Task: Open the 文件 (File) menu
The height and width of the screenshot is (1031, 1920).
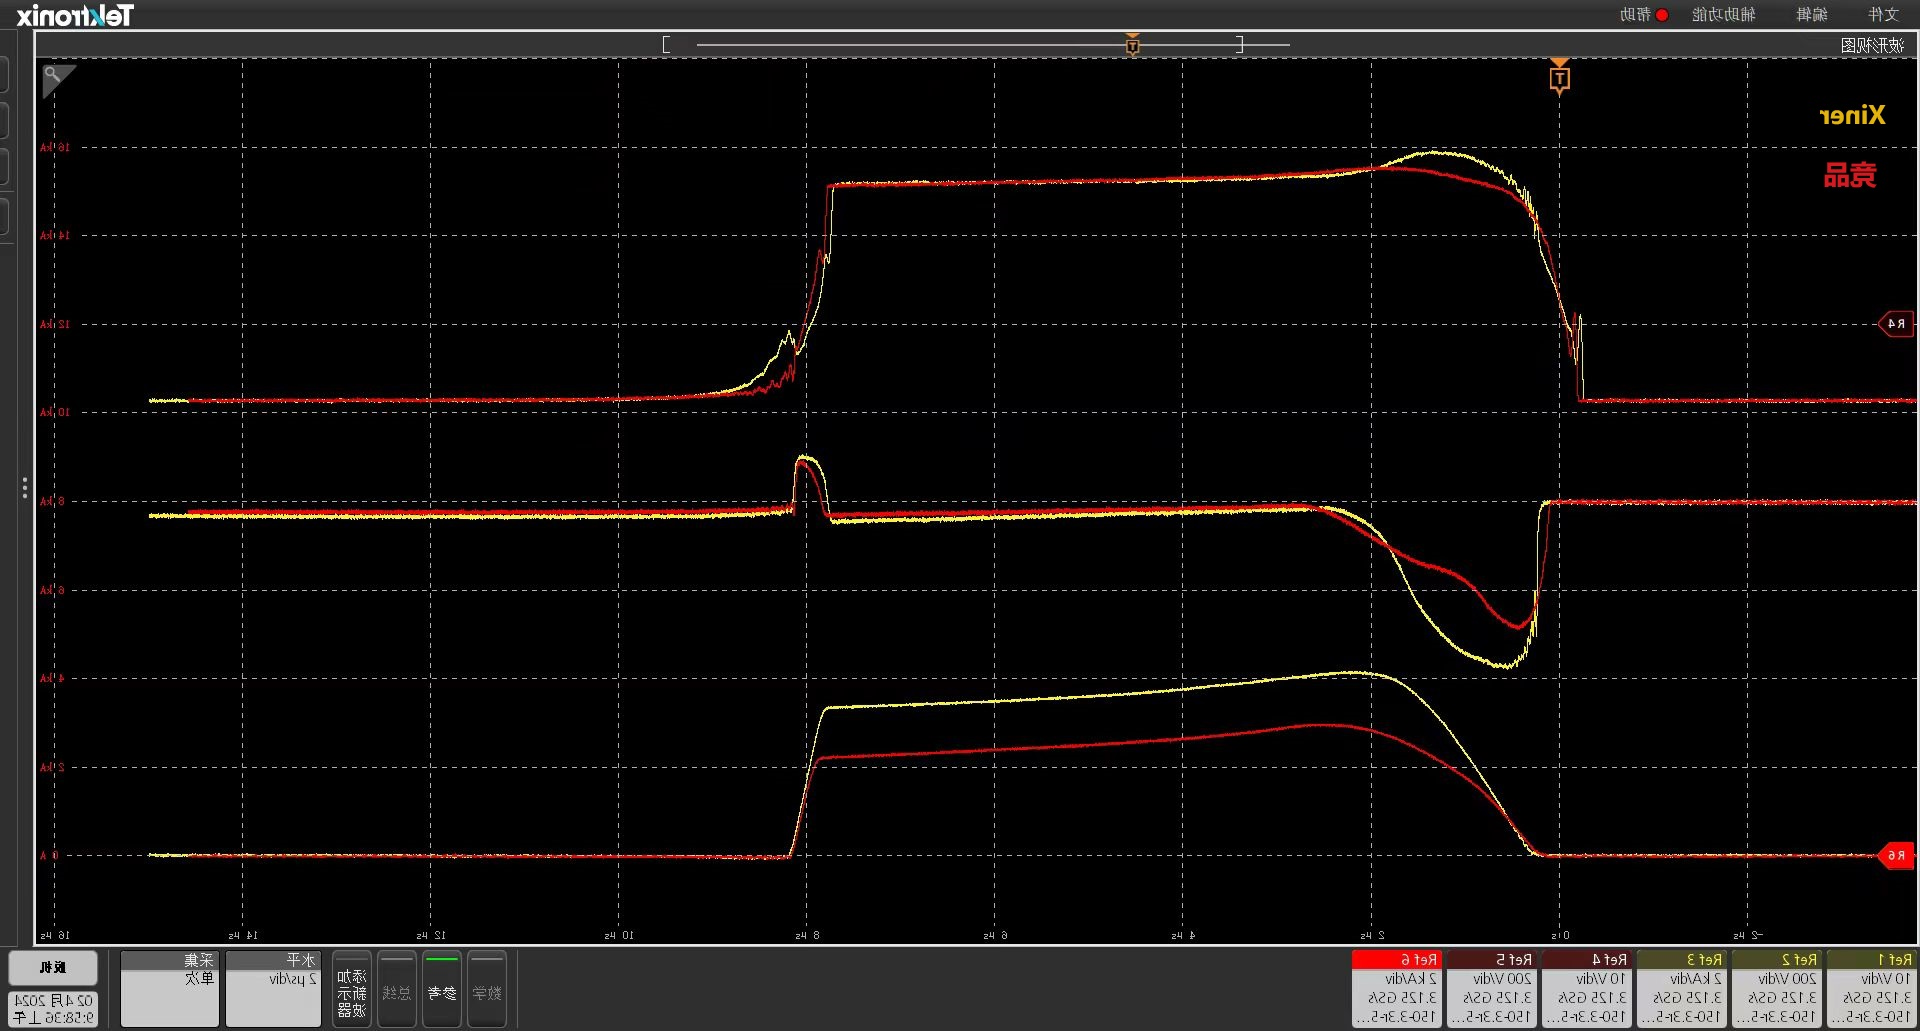Action: point(1882,15)
